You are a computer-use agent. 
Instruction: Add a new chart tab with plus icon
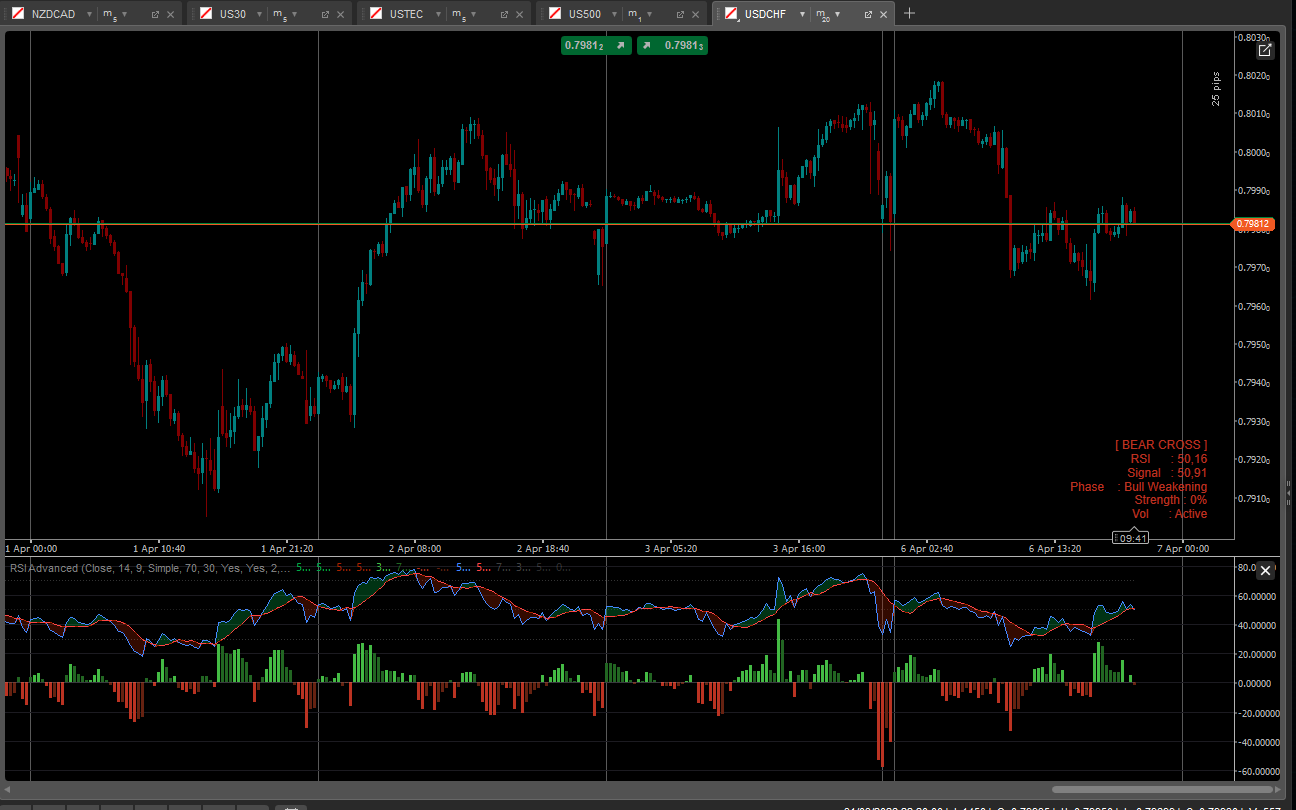[909, 13]
